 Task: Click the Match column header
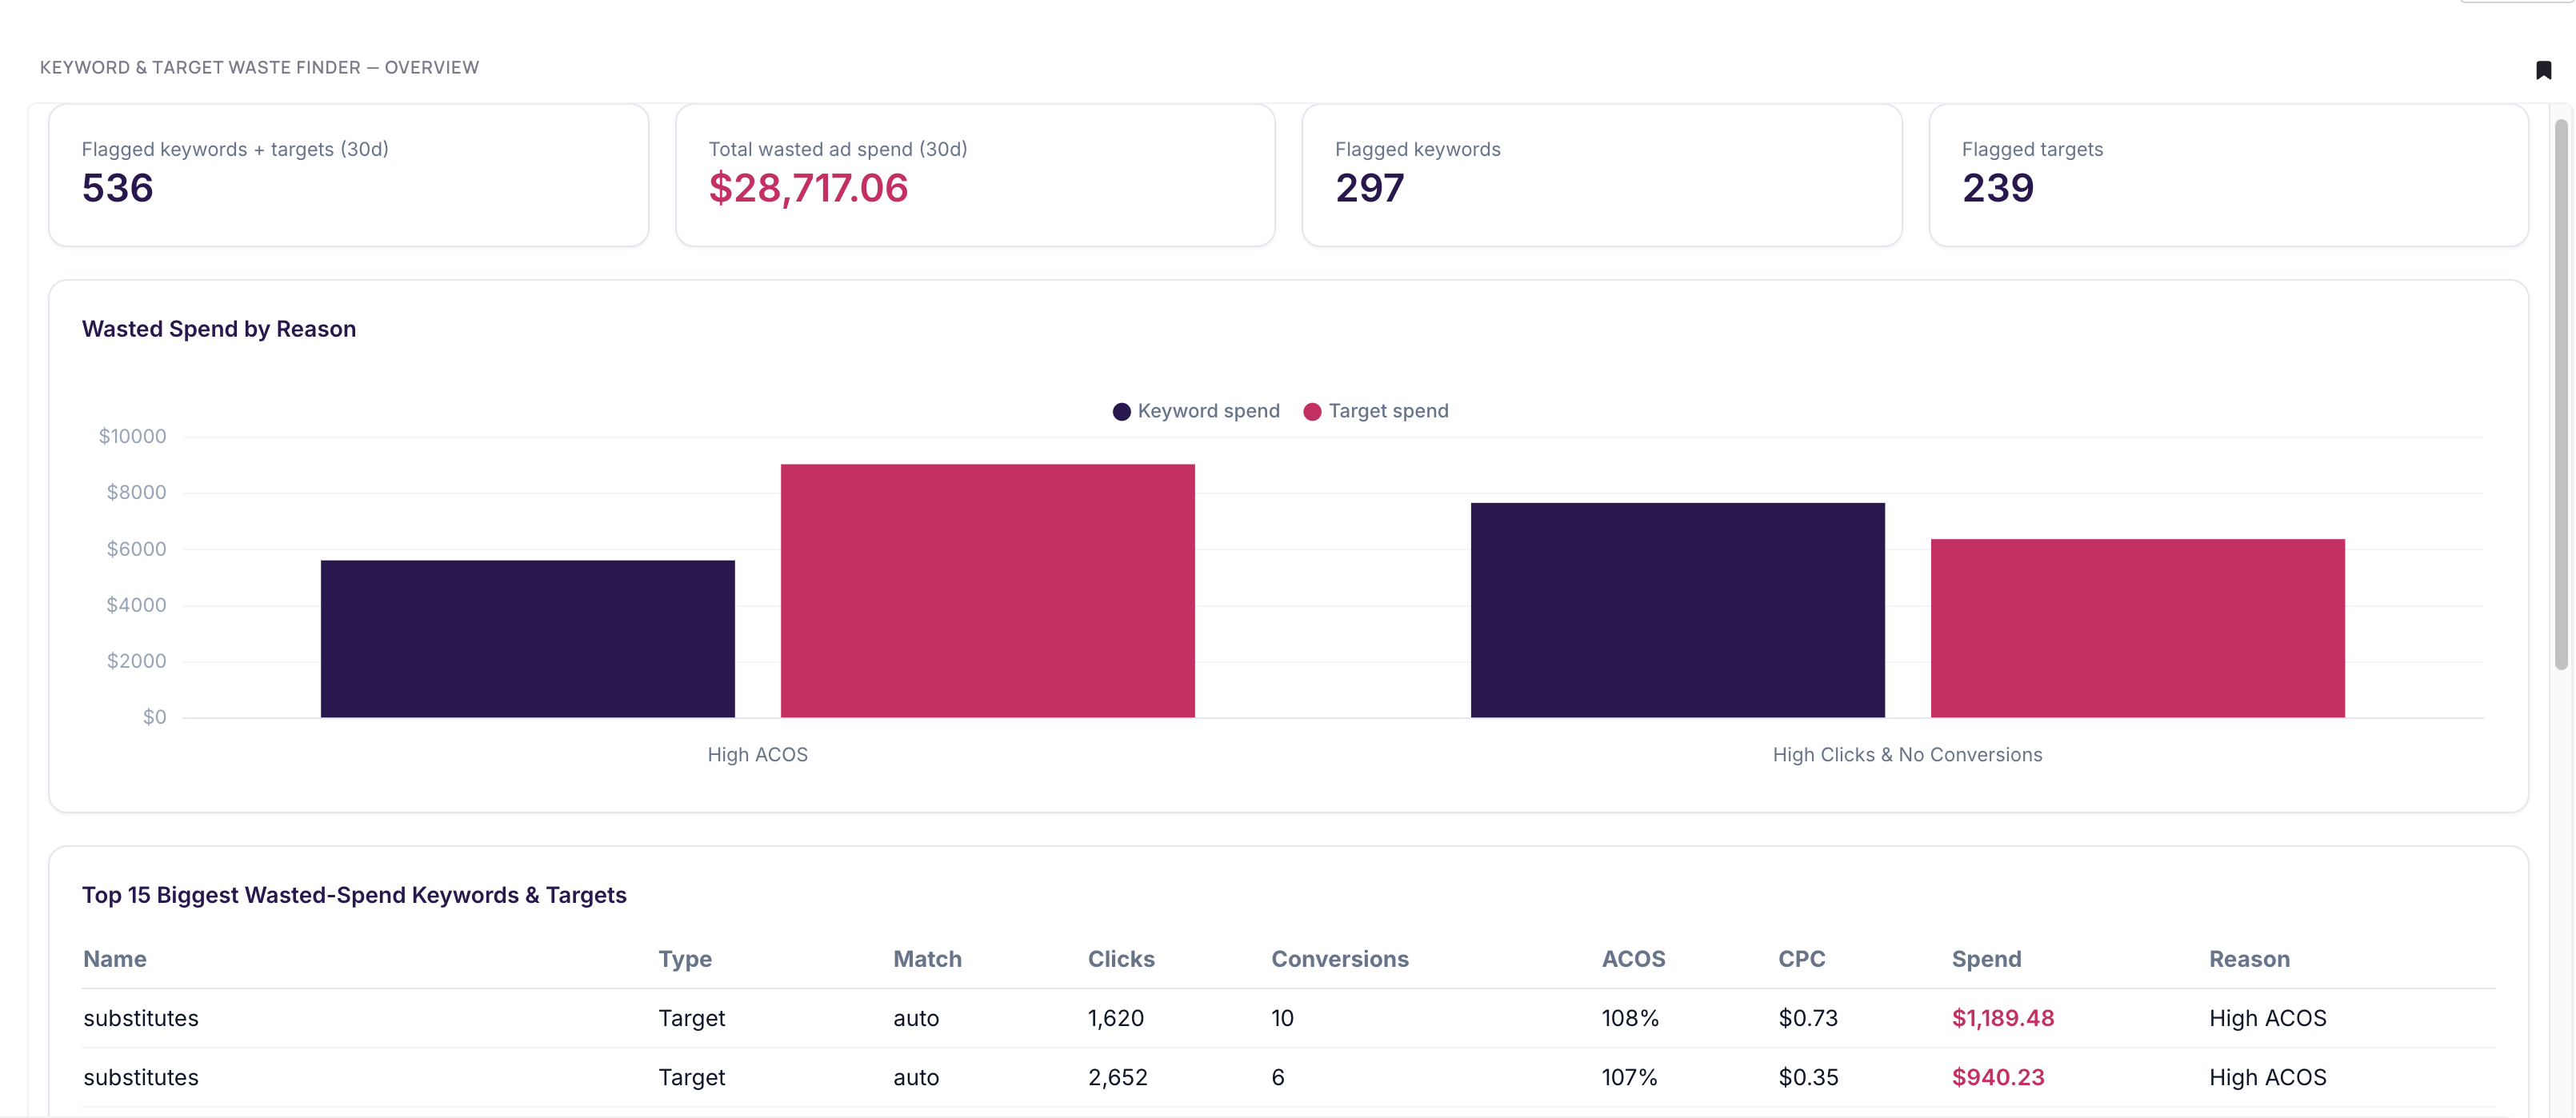927,959
